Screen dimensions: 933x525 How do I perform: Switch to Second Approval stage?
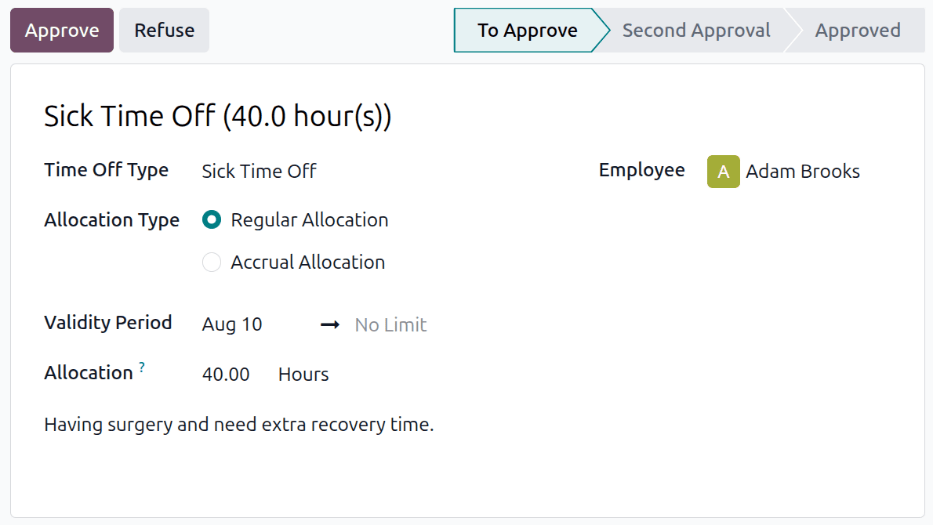[696, 30]
